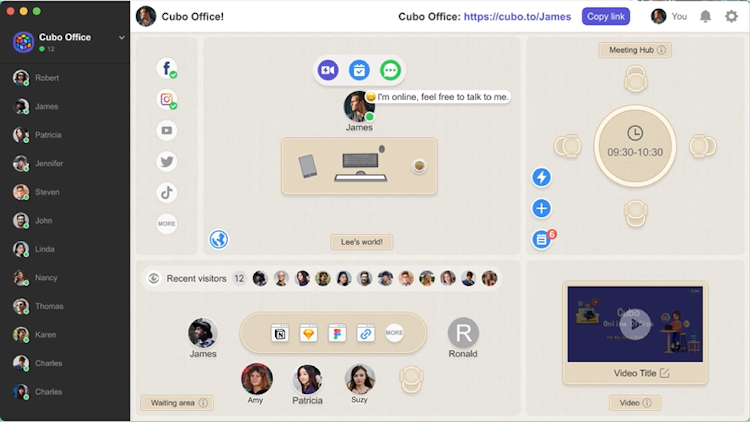Open the green chat message icon
This screenshot has width=750, height=423.
pos(390,70)
